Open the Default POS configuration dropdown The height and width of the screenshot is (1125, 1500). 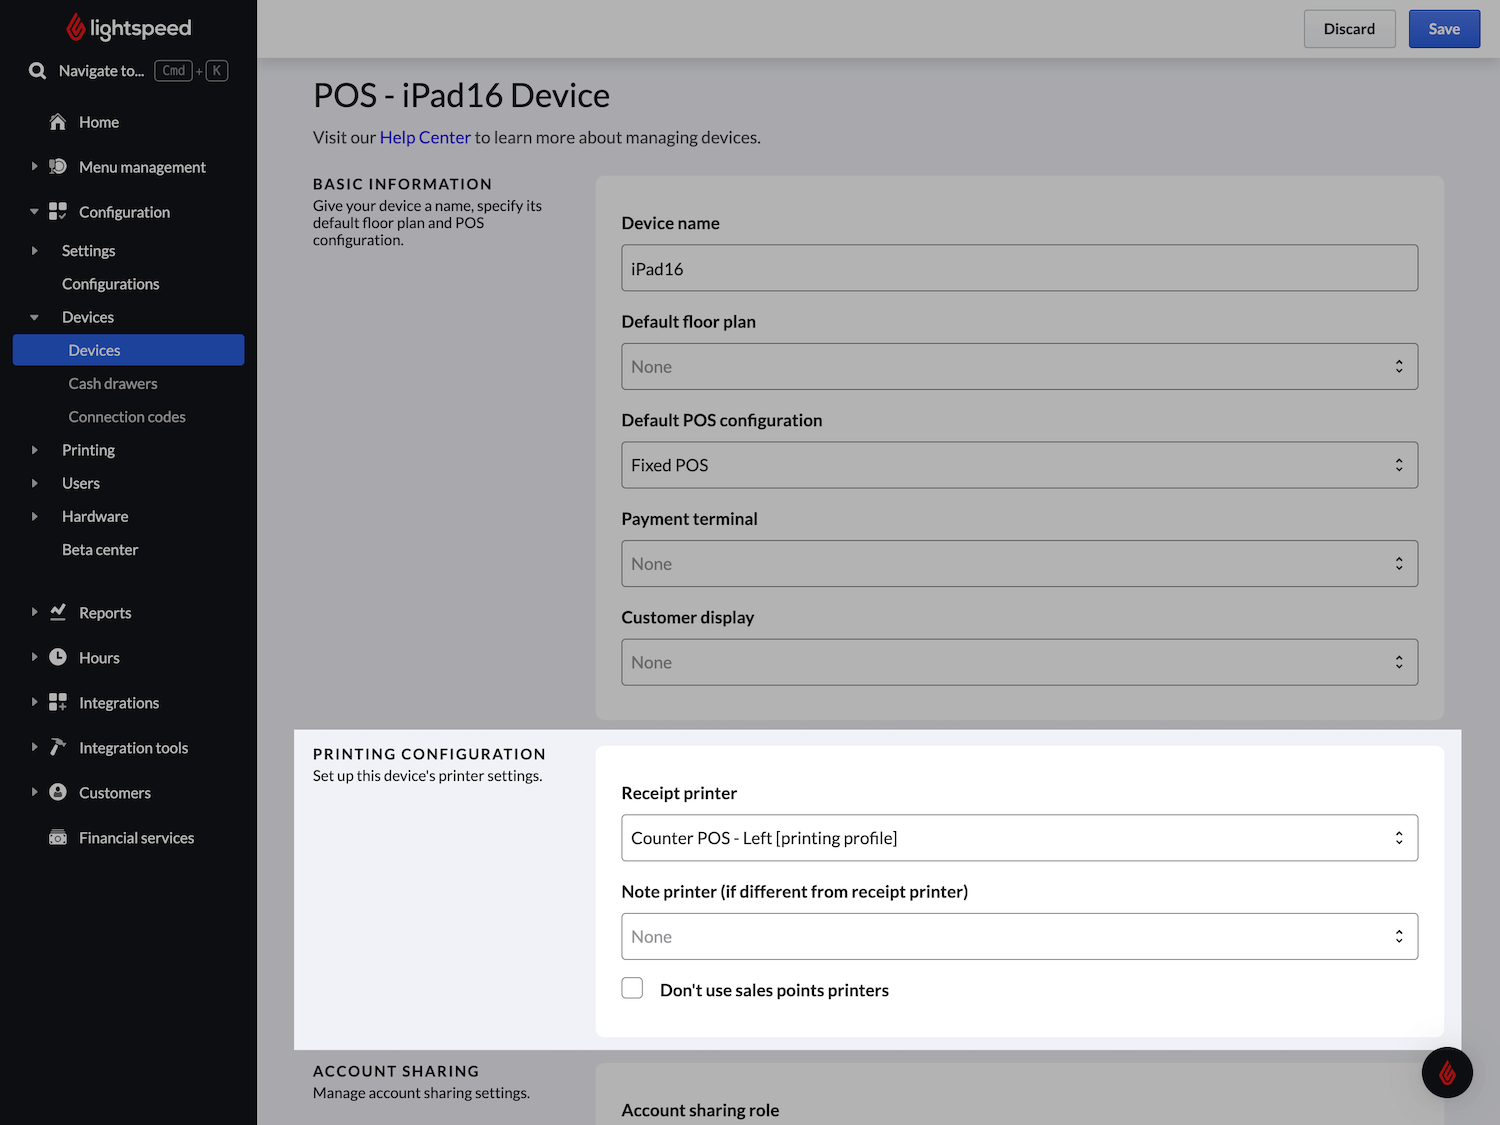[1018, 465]
